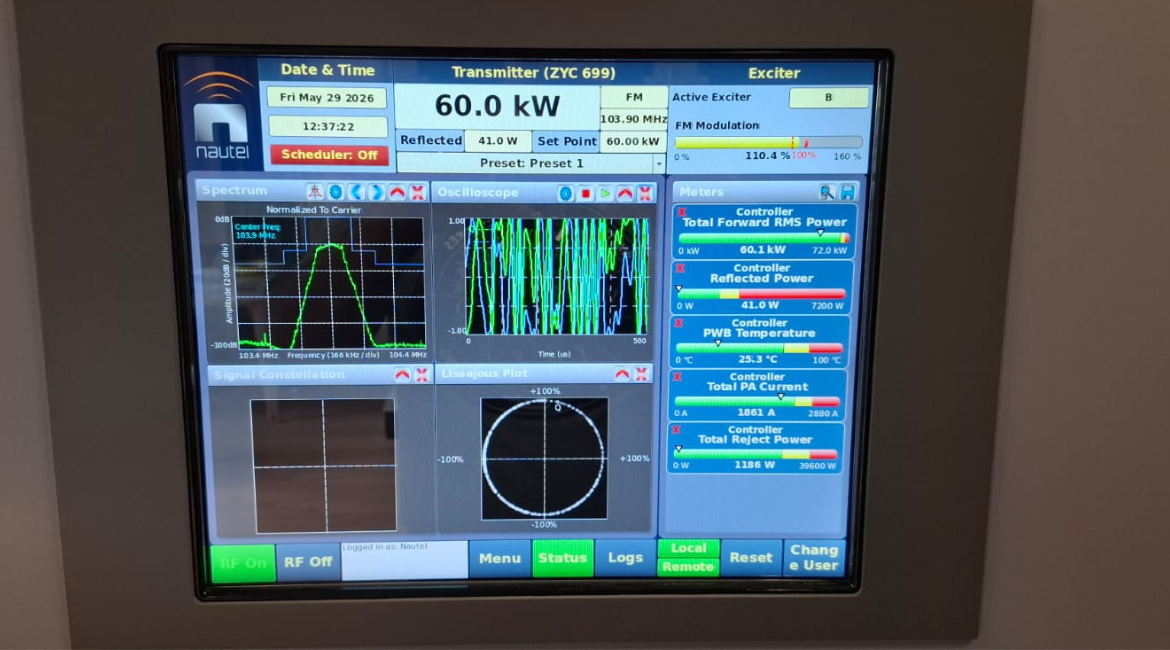Click the Set Point 60.00 kW value

(633, 141)
